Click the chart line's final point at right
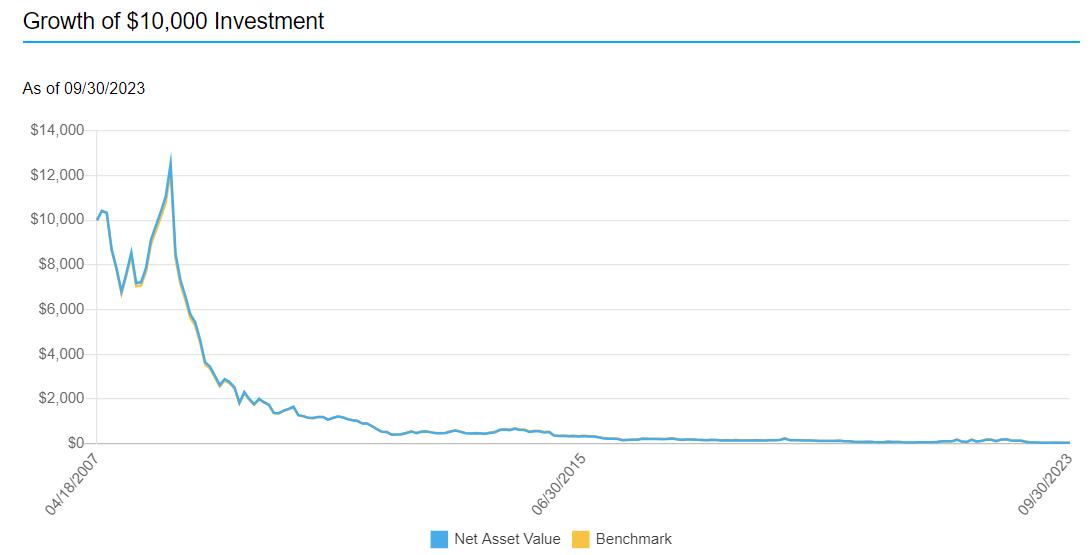The height and width of the screenshot is (555, 1091). [1069, 442]
